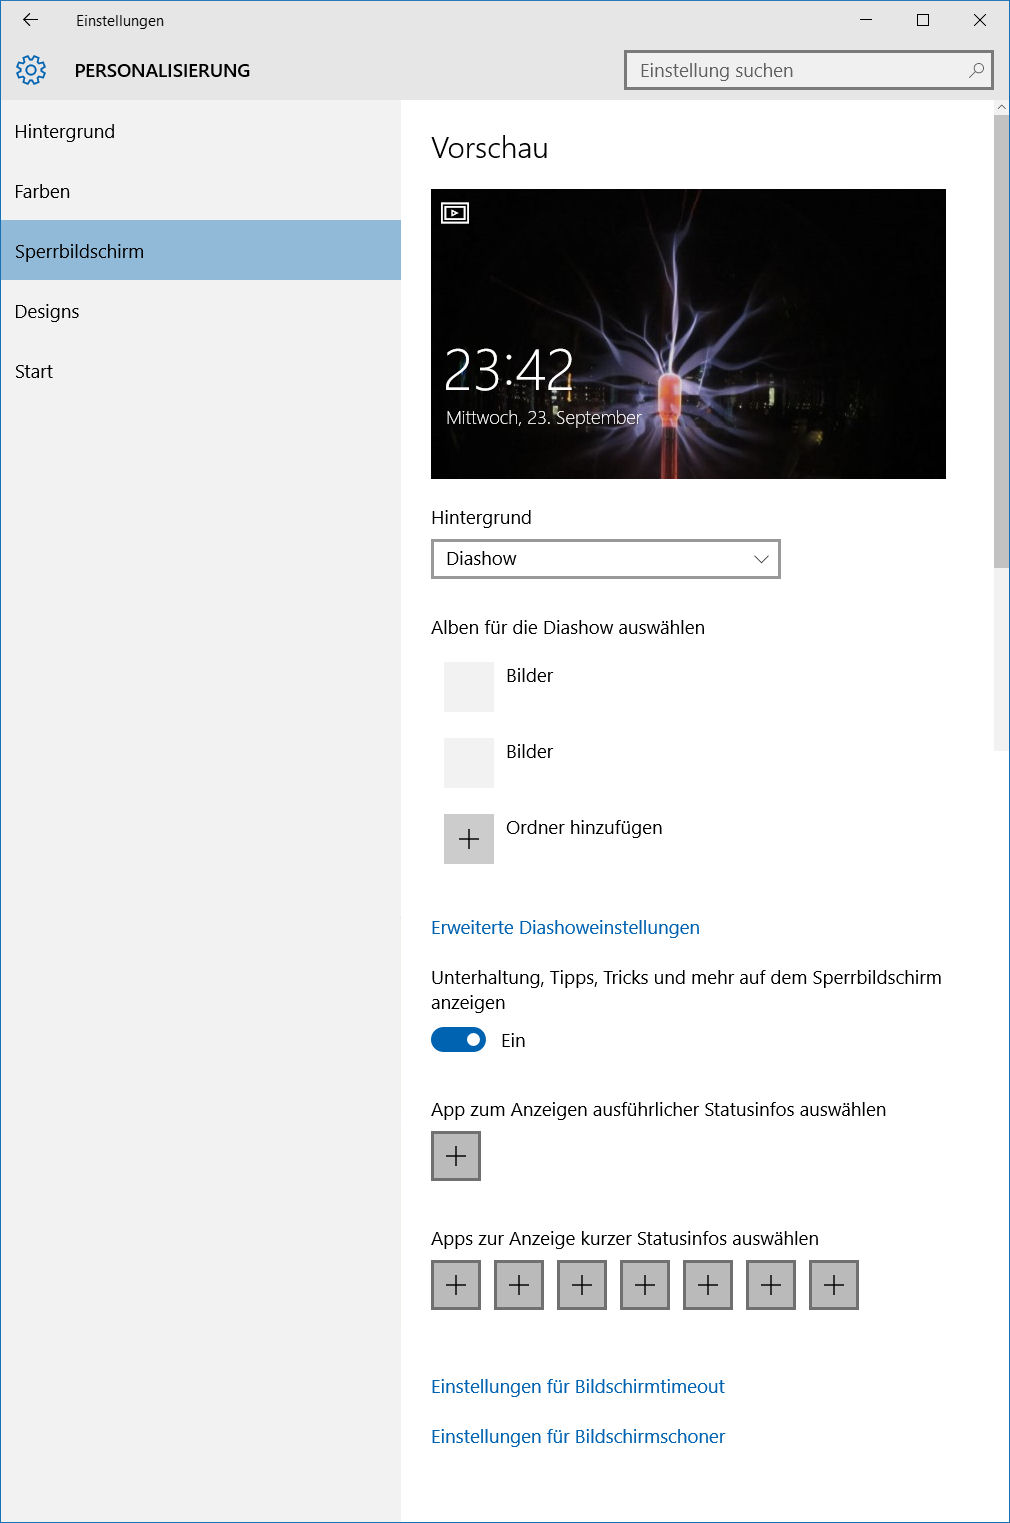The height and width of the screenshot is (1523, 1010).
Task: Open Erweiterte Diashoweinstellungen link
Action: (565, 928)
